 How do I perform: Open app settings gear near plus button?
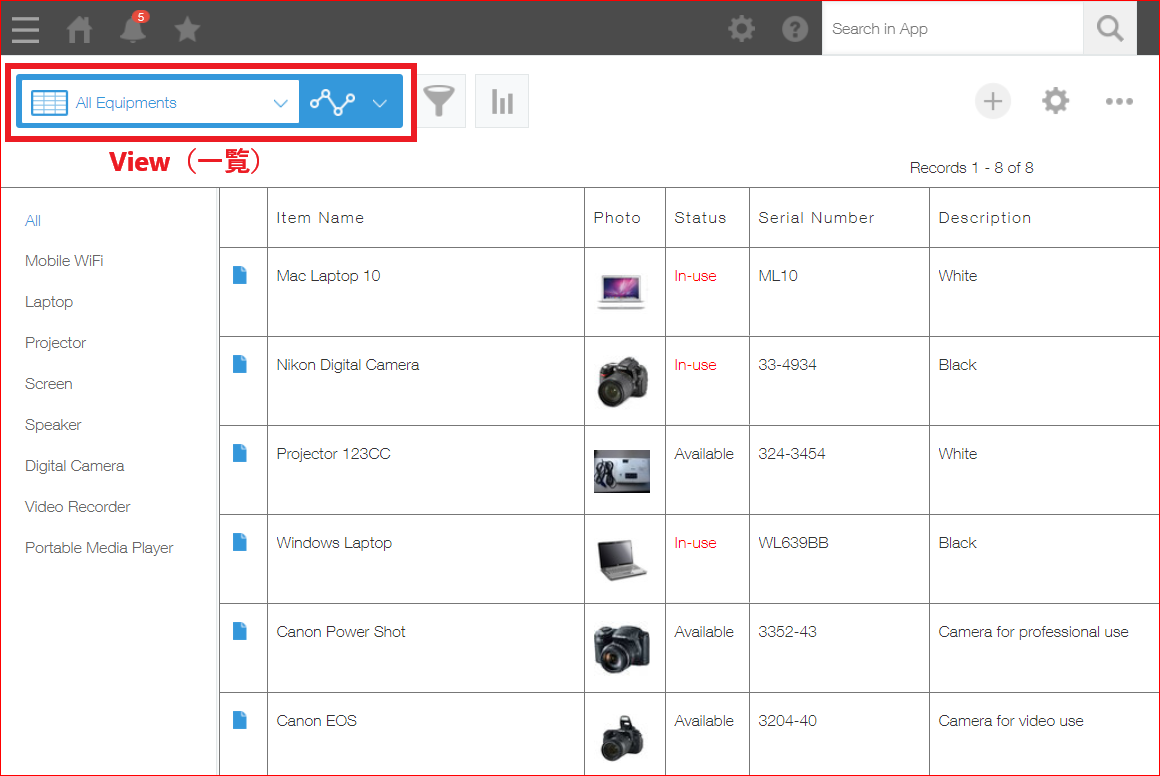click(1055, 101)
